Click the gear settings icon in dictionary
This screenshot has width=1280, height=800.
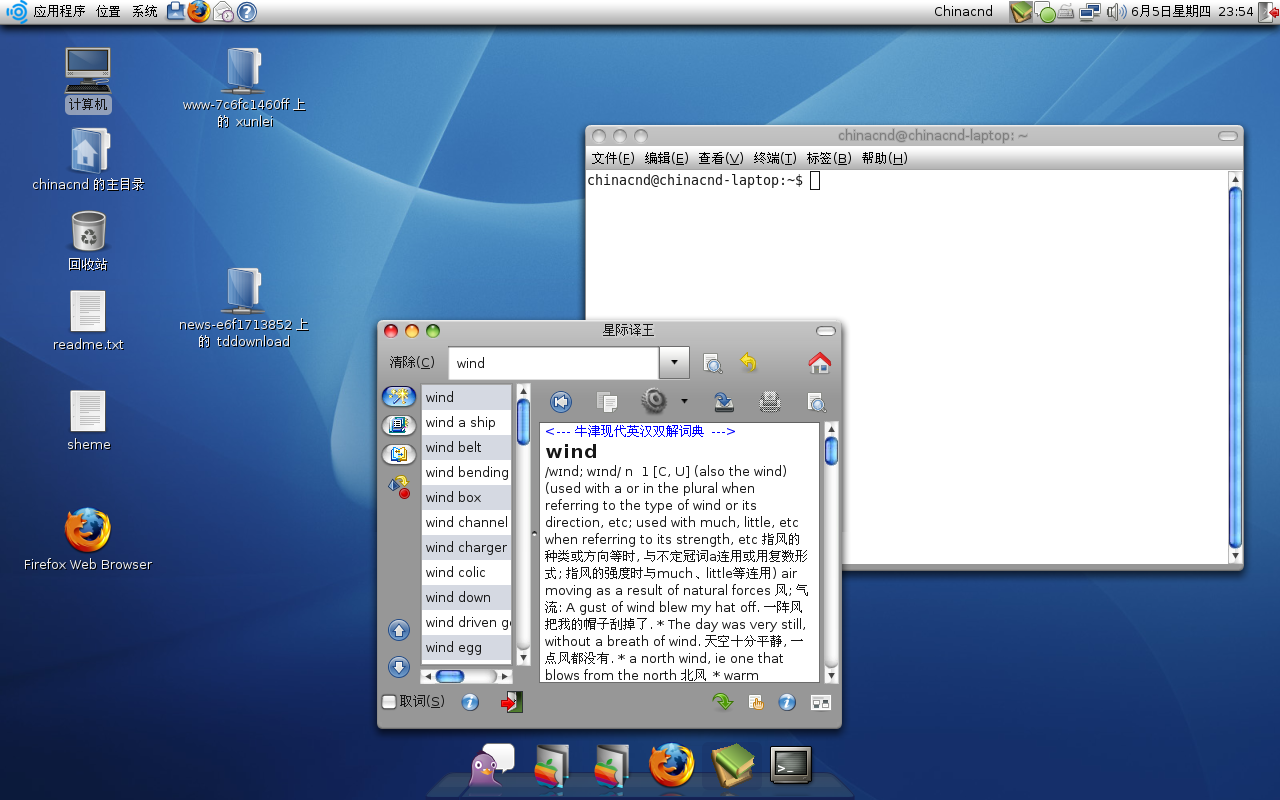click(654, 401)
